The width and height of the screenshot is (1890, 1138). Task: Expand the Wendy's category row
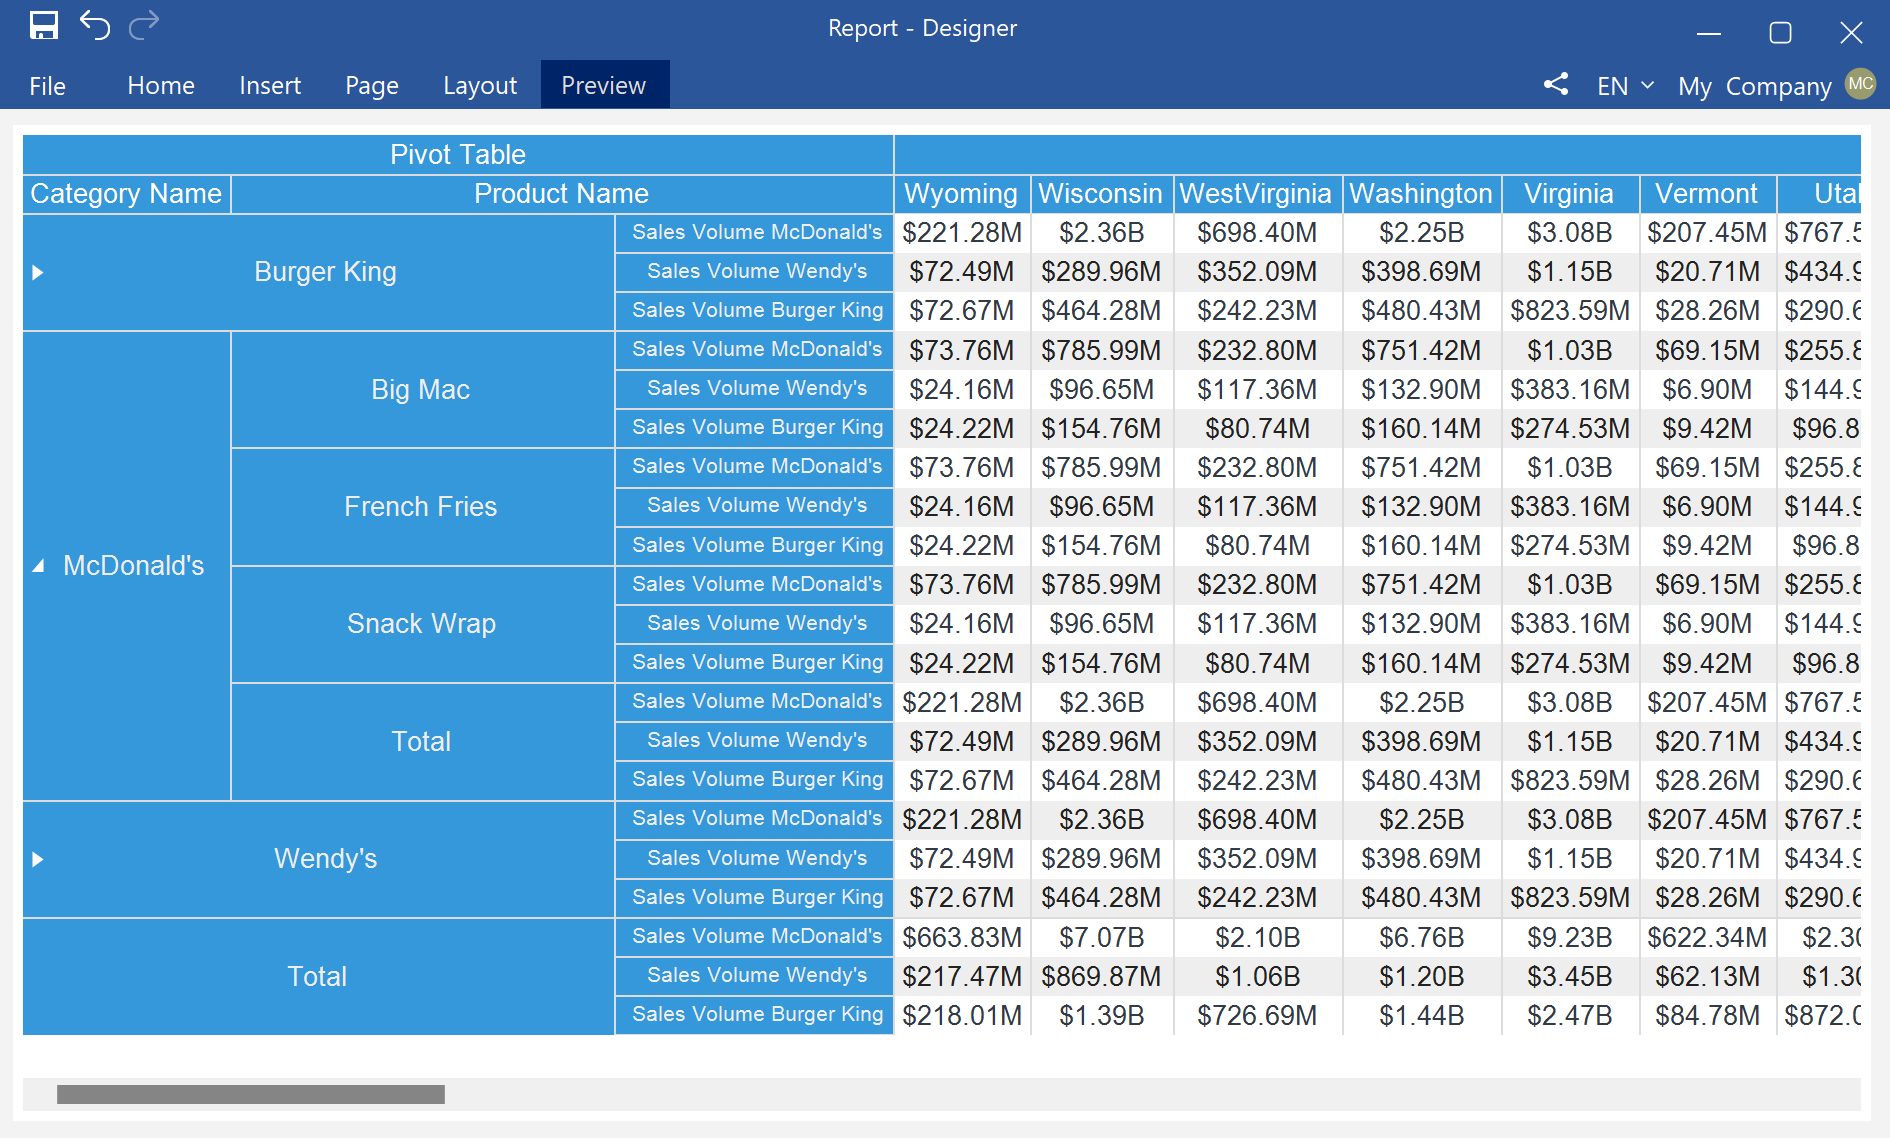click(x=38, y=859)
